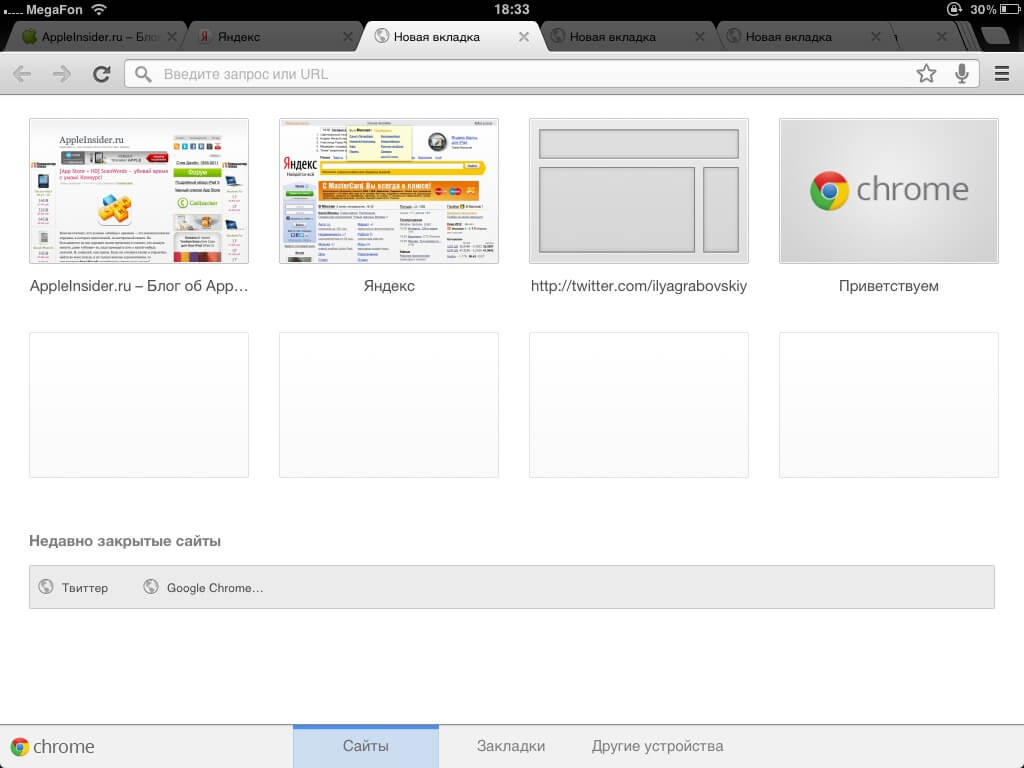Image resolution: width=1024 pixels, height=768 pixels.
Task: Open the Приветствуем chrome thumbnail
Action: coord(889,191)
